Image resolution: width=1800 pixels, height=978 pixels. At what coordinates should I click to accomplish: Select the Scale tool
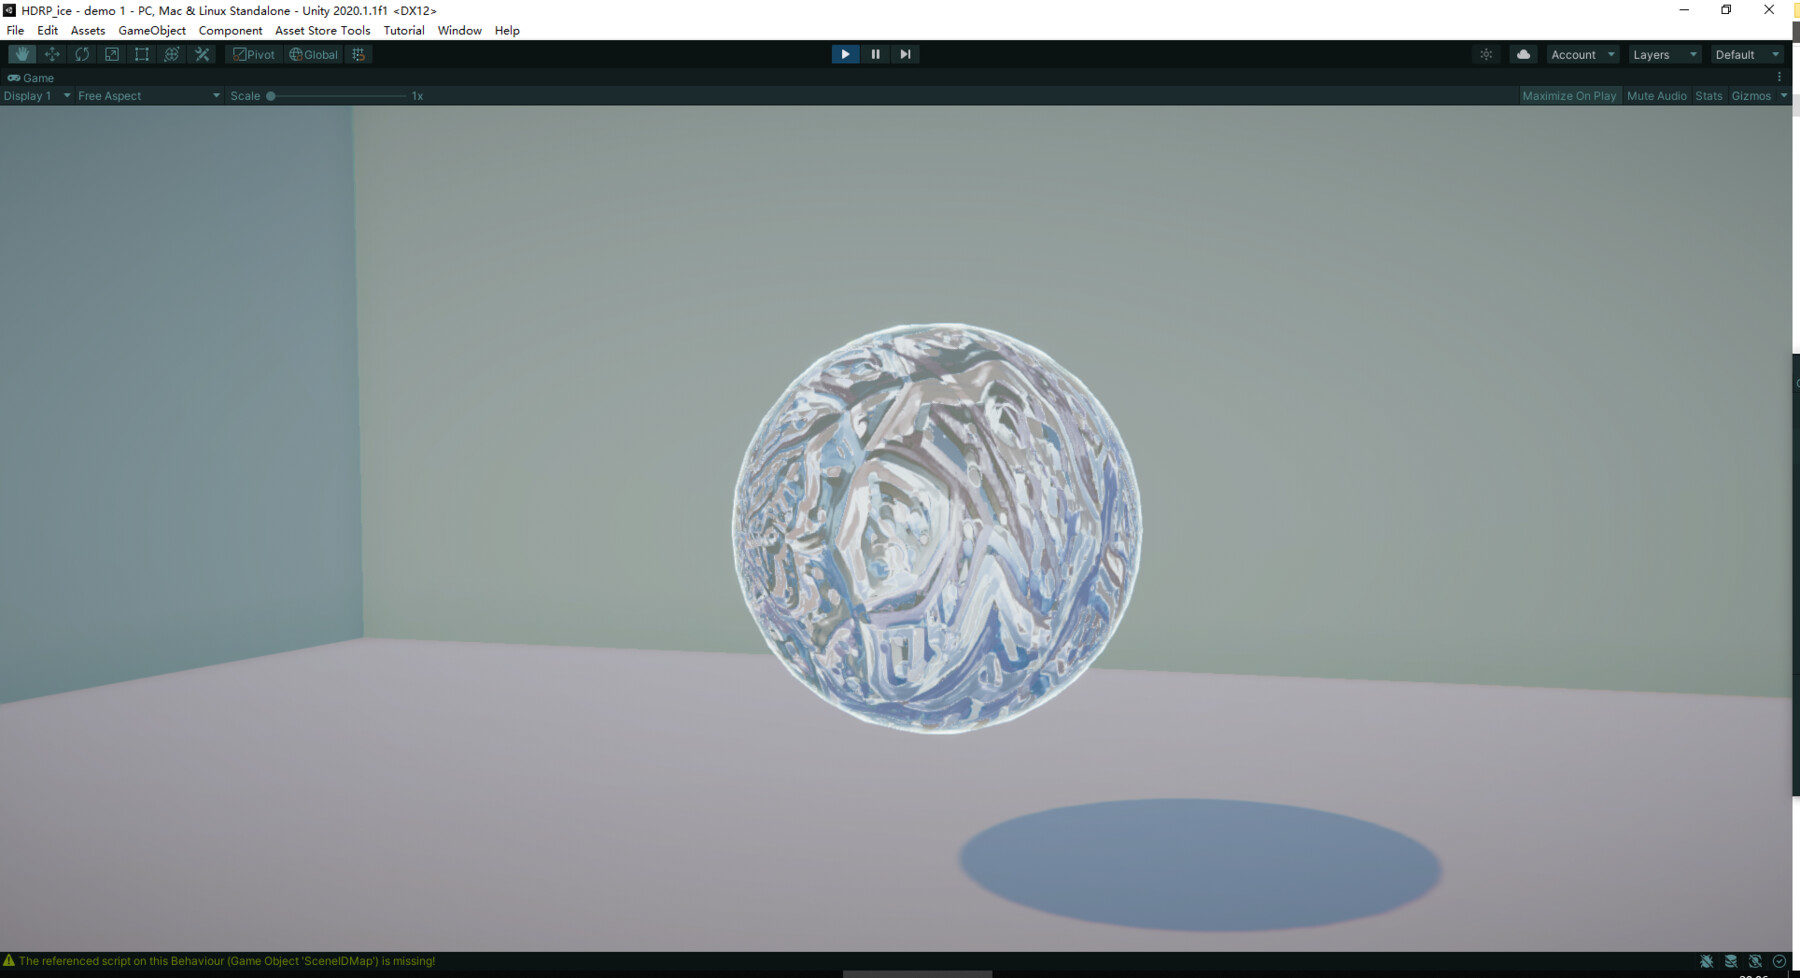(112, 54)
